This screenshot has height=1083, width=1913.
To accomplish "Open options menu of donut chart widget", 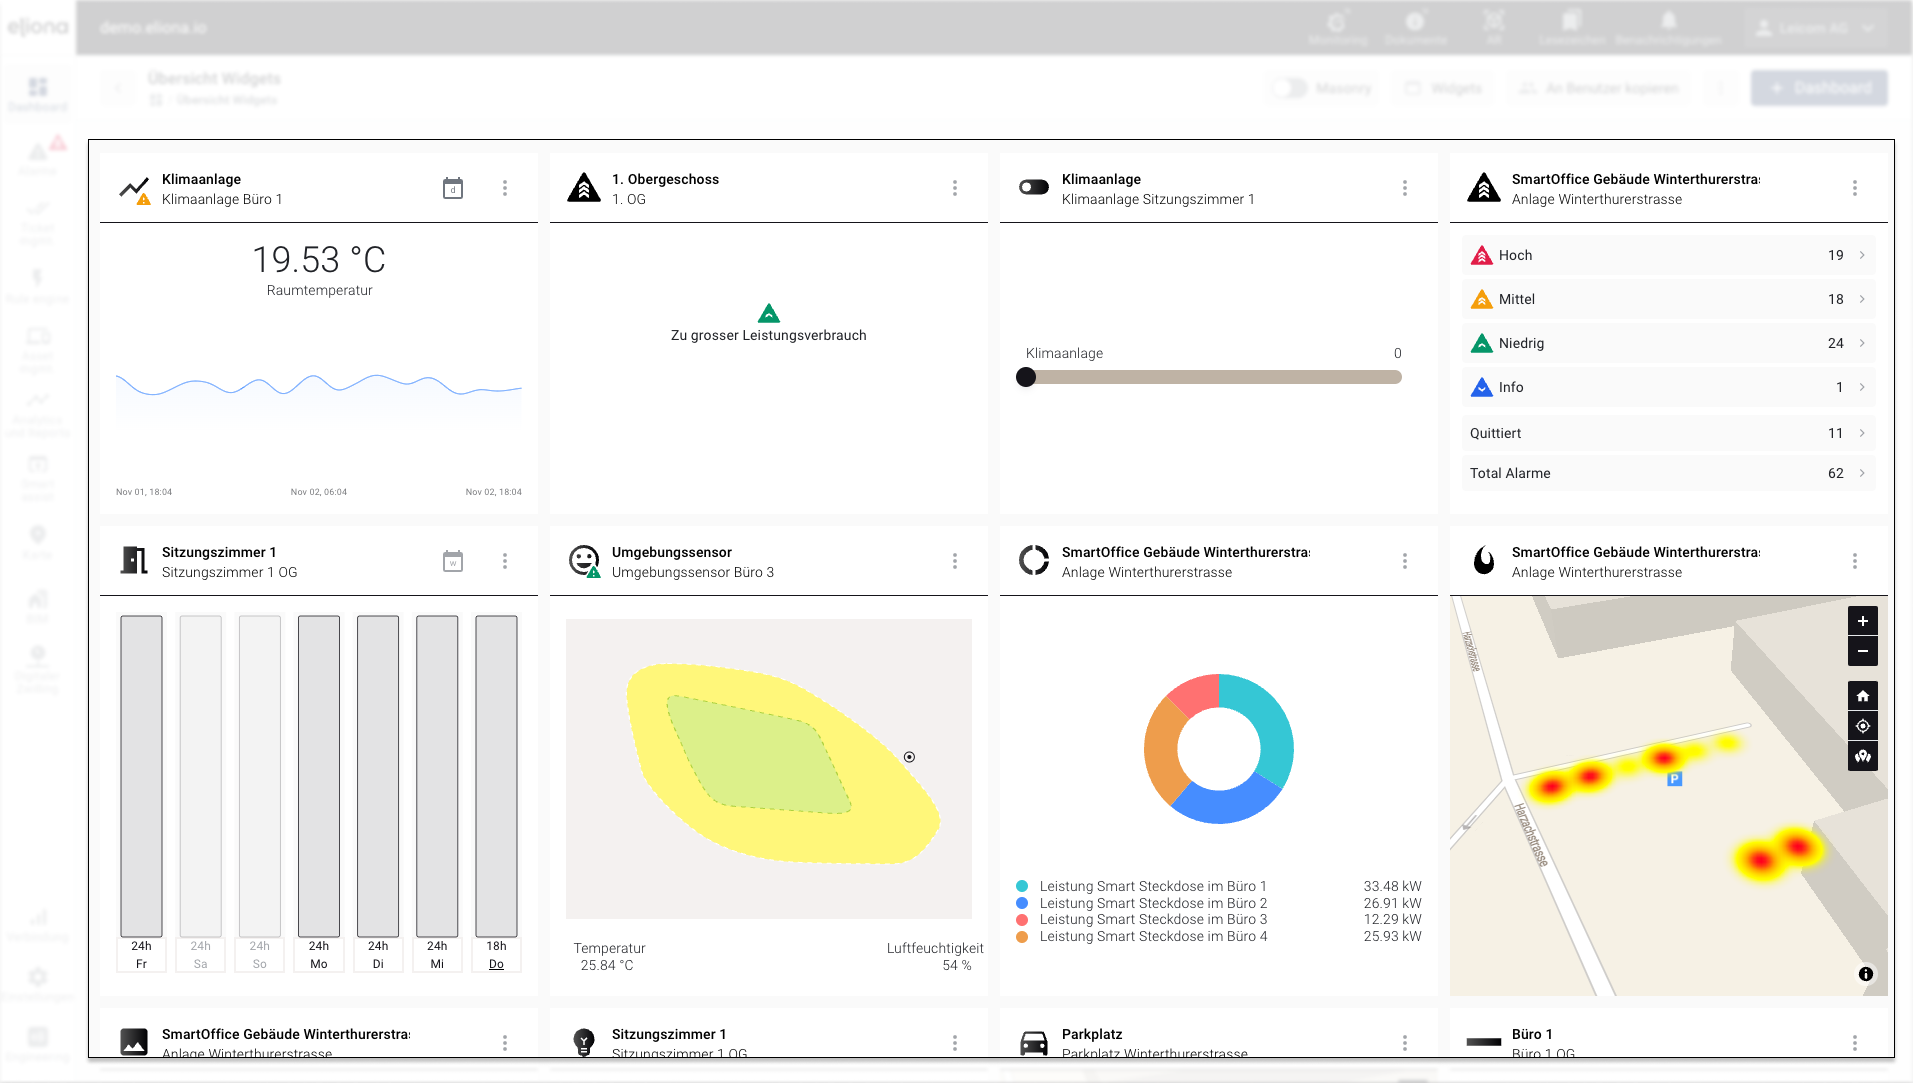I will pos(1405,561).
